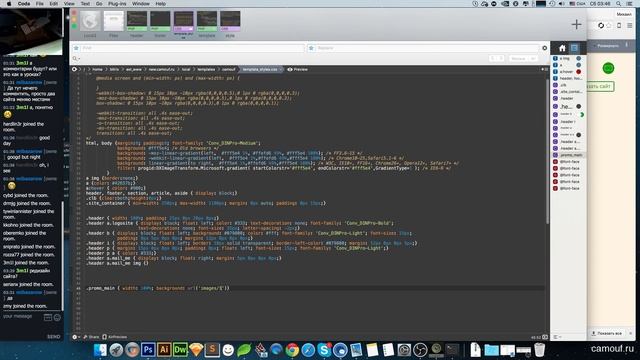This screenshot has width=640, height=360.
Task: Click star icon beside Replace field
Action: coord(311,48)
